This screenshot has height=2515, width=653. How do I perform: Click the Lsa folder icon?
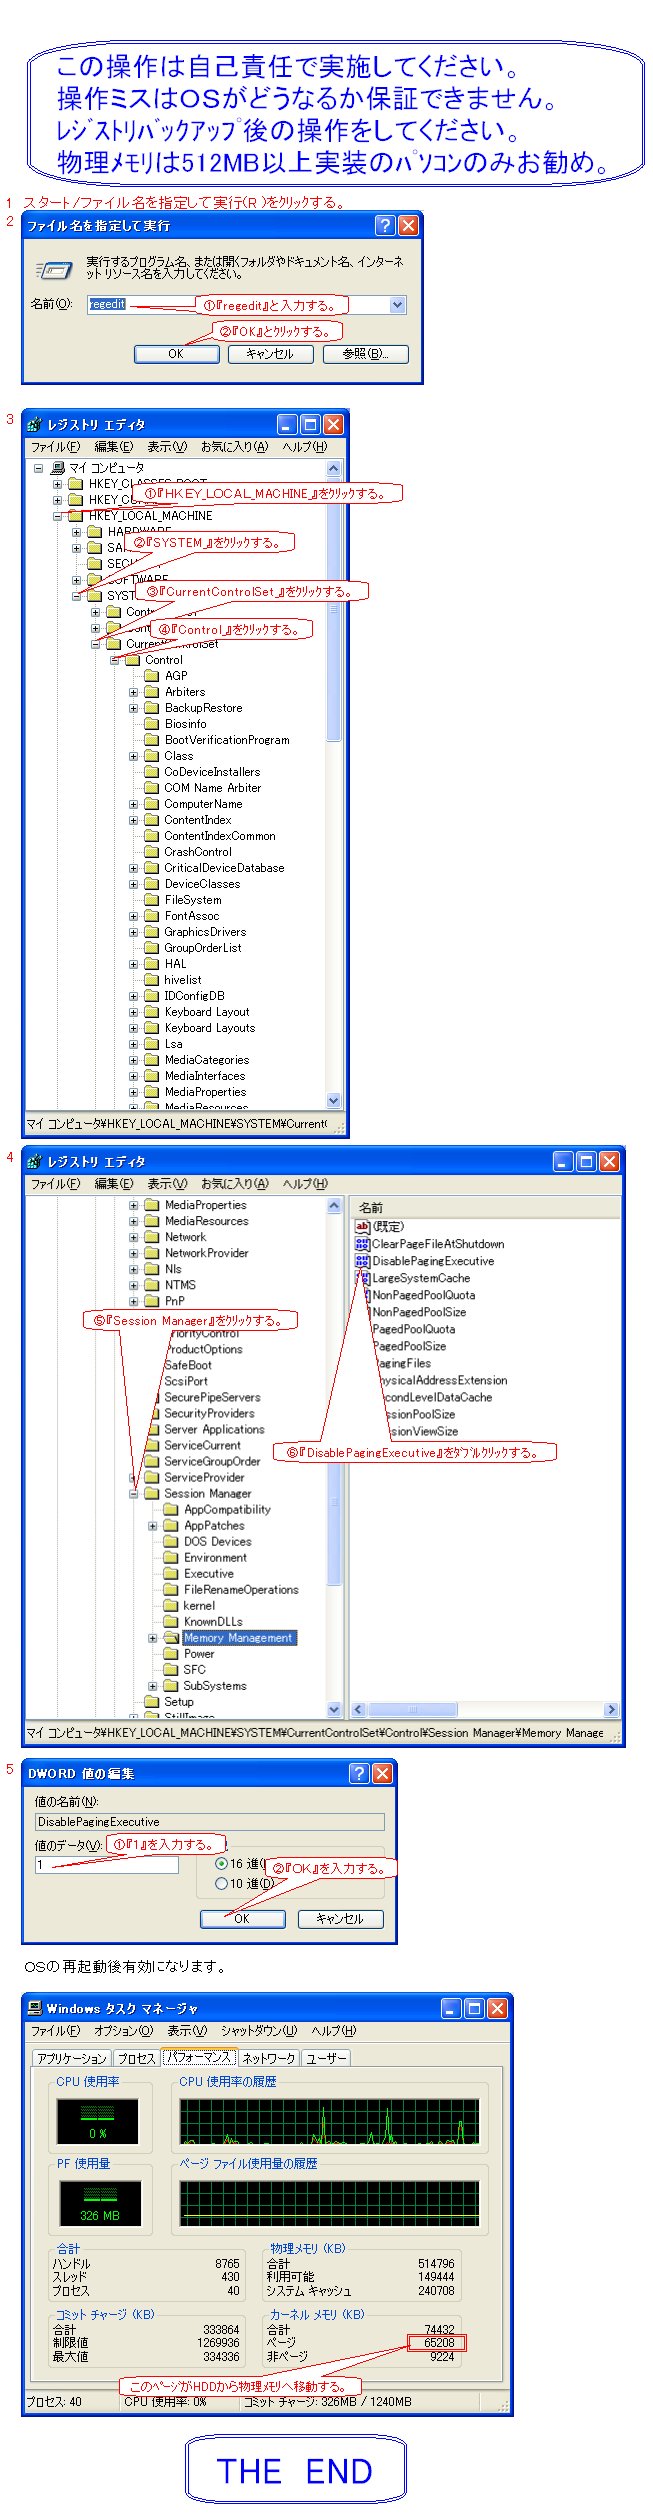click(x=151, y=1044)
